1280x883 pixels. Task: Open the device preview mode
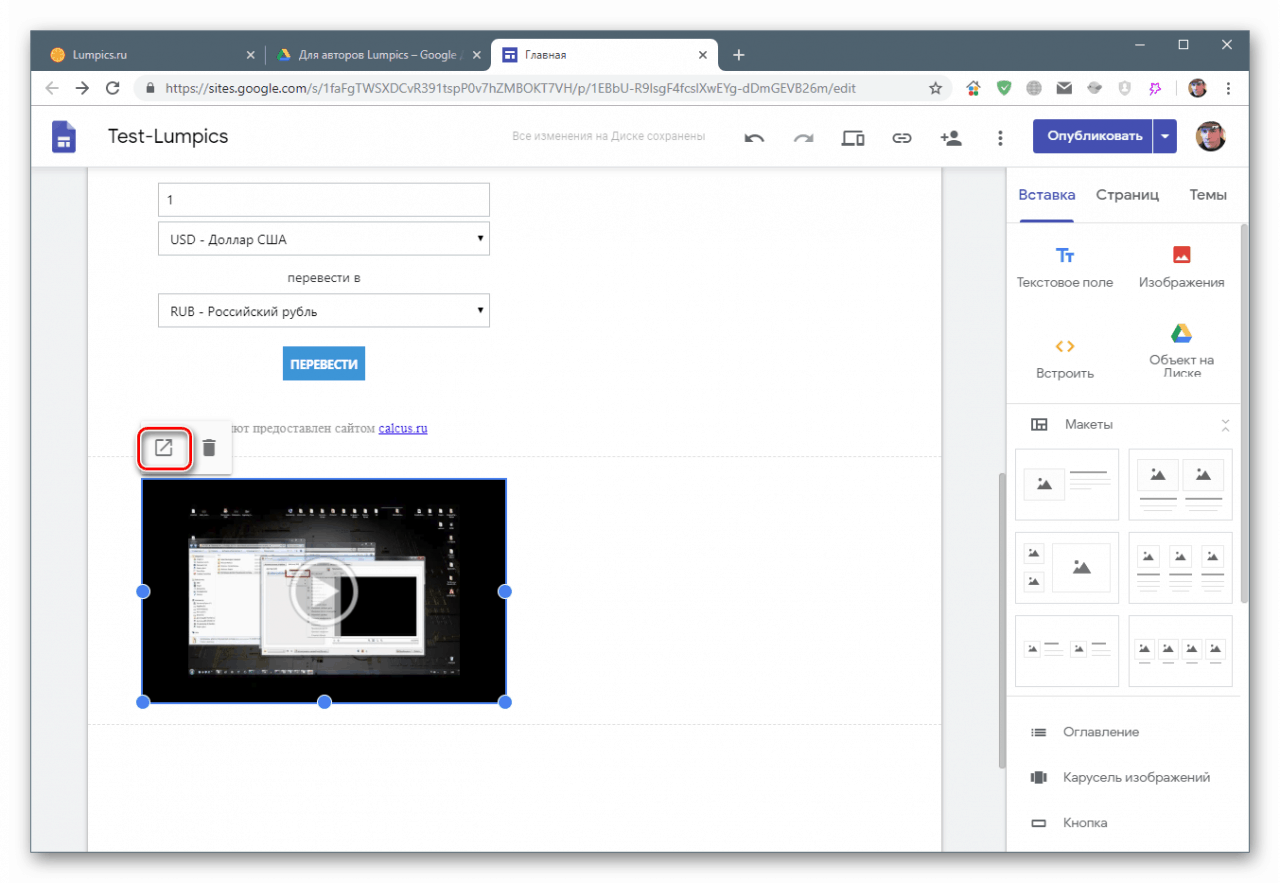tap(853, 138)
